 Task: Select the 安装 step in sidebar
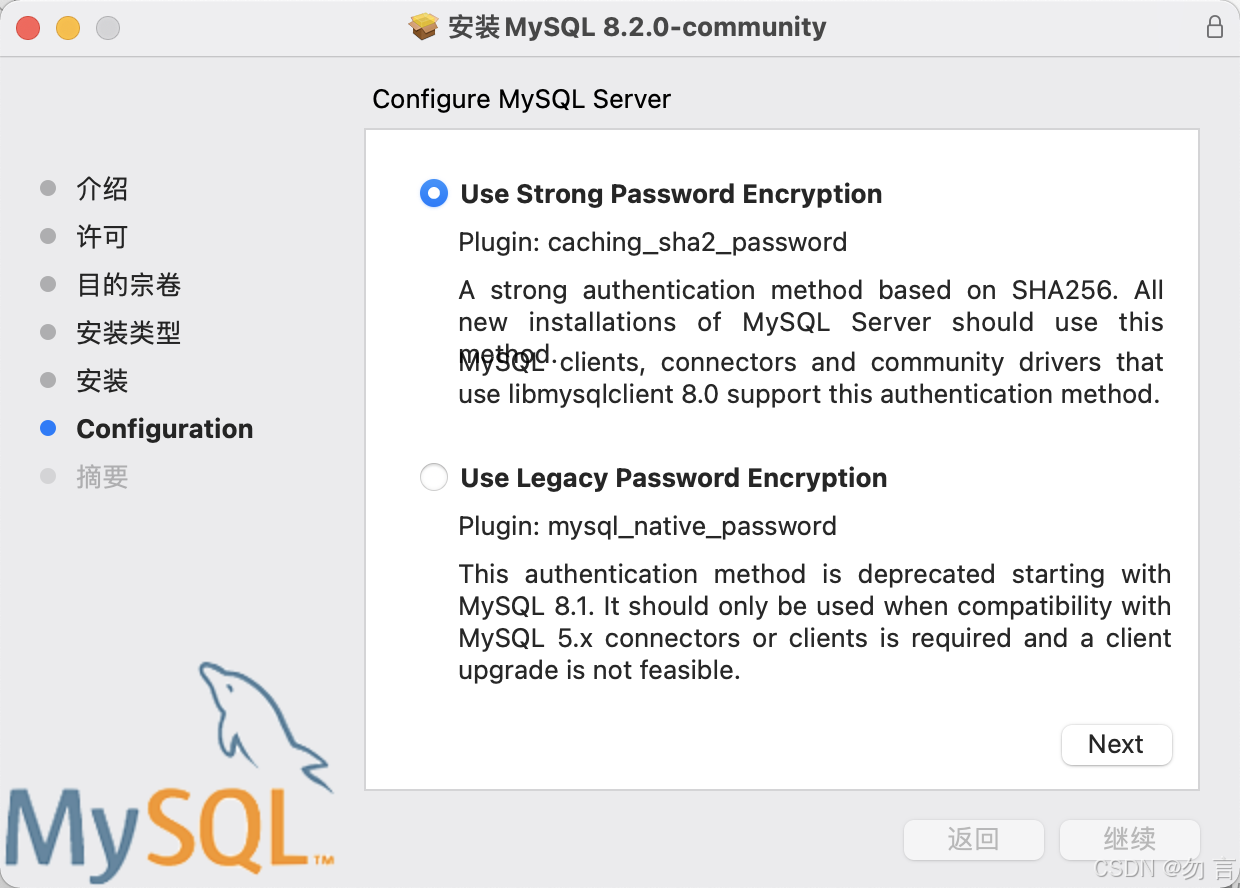[102, 380]
